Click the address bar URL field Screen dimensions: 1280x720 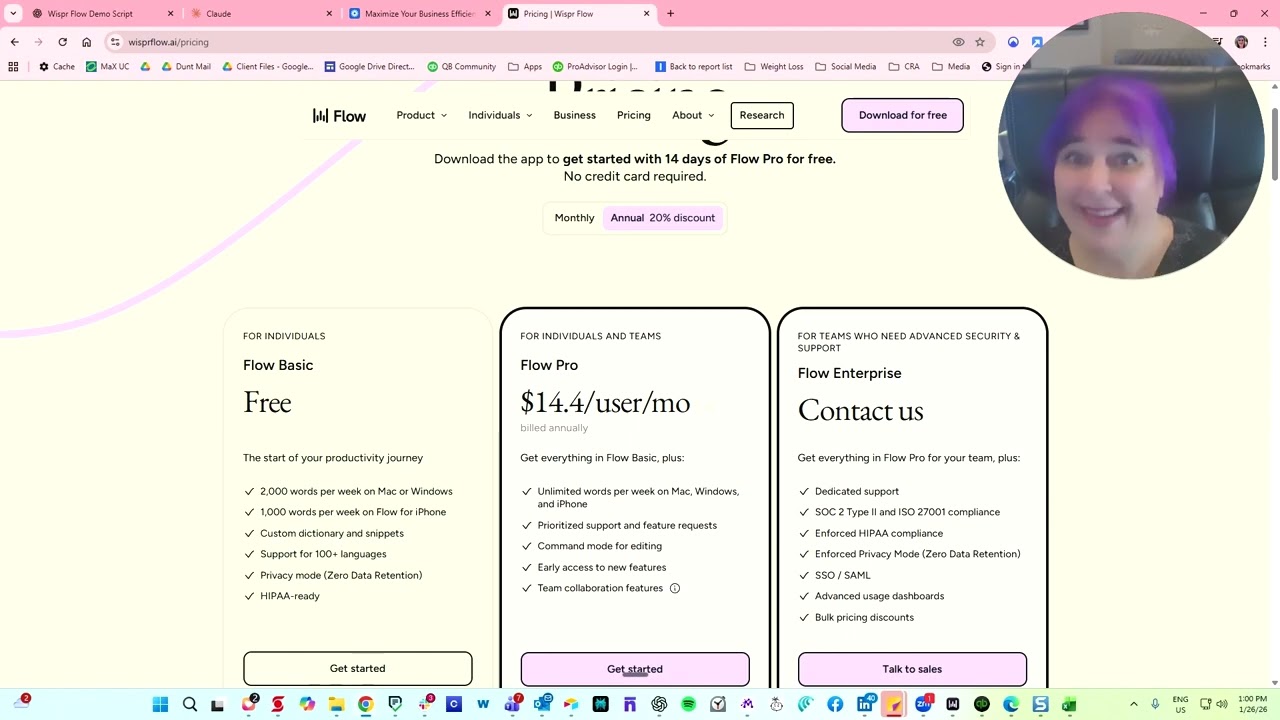pos(530,42)
